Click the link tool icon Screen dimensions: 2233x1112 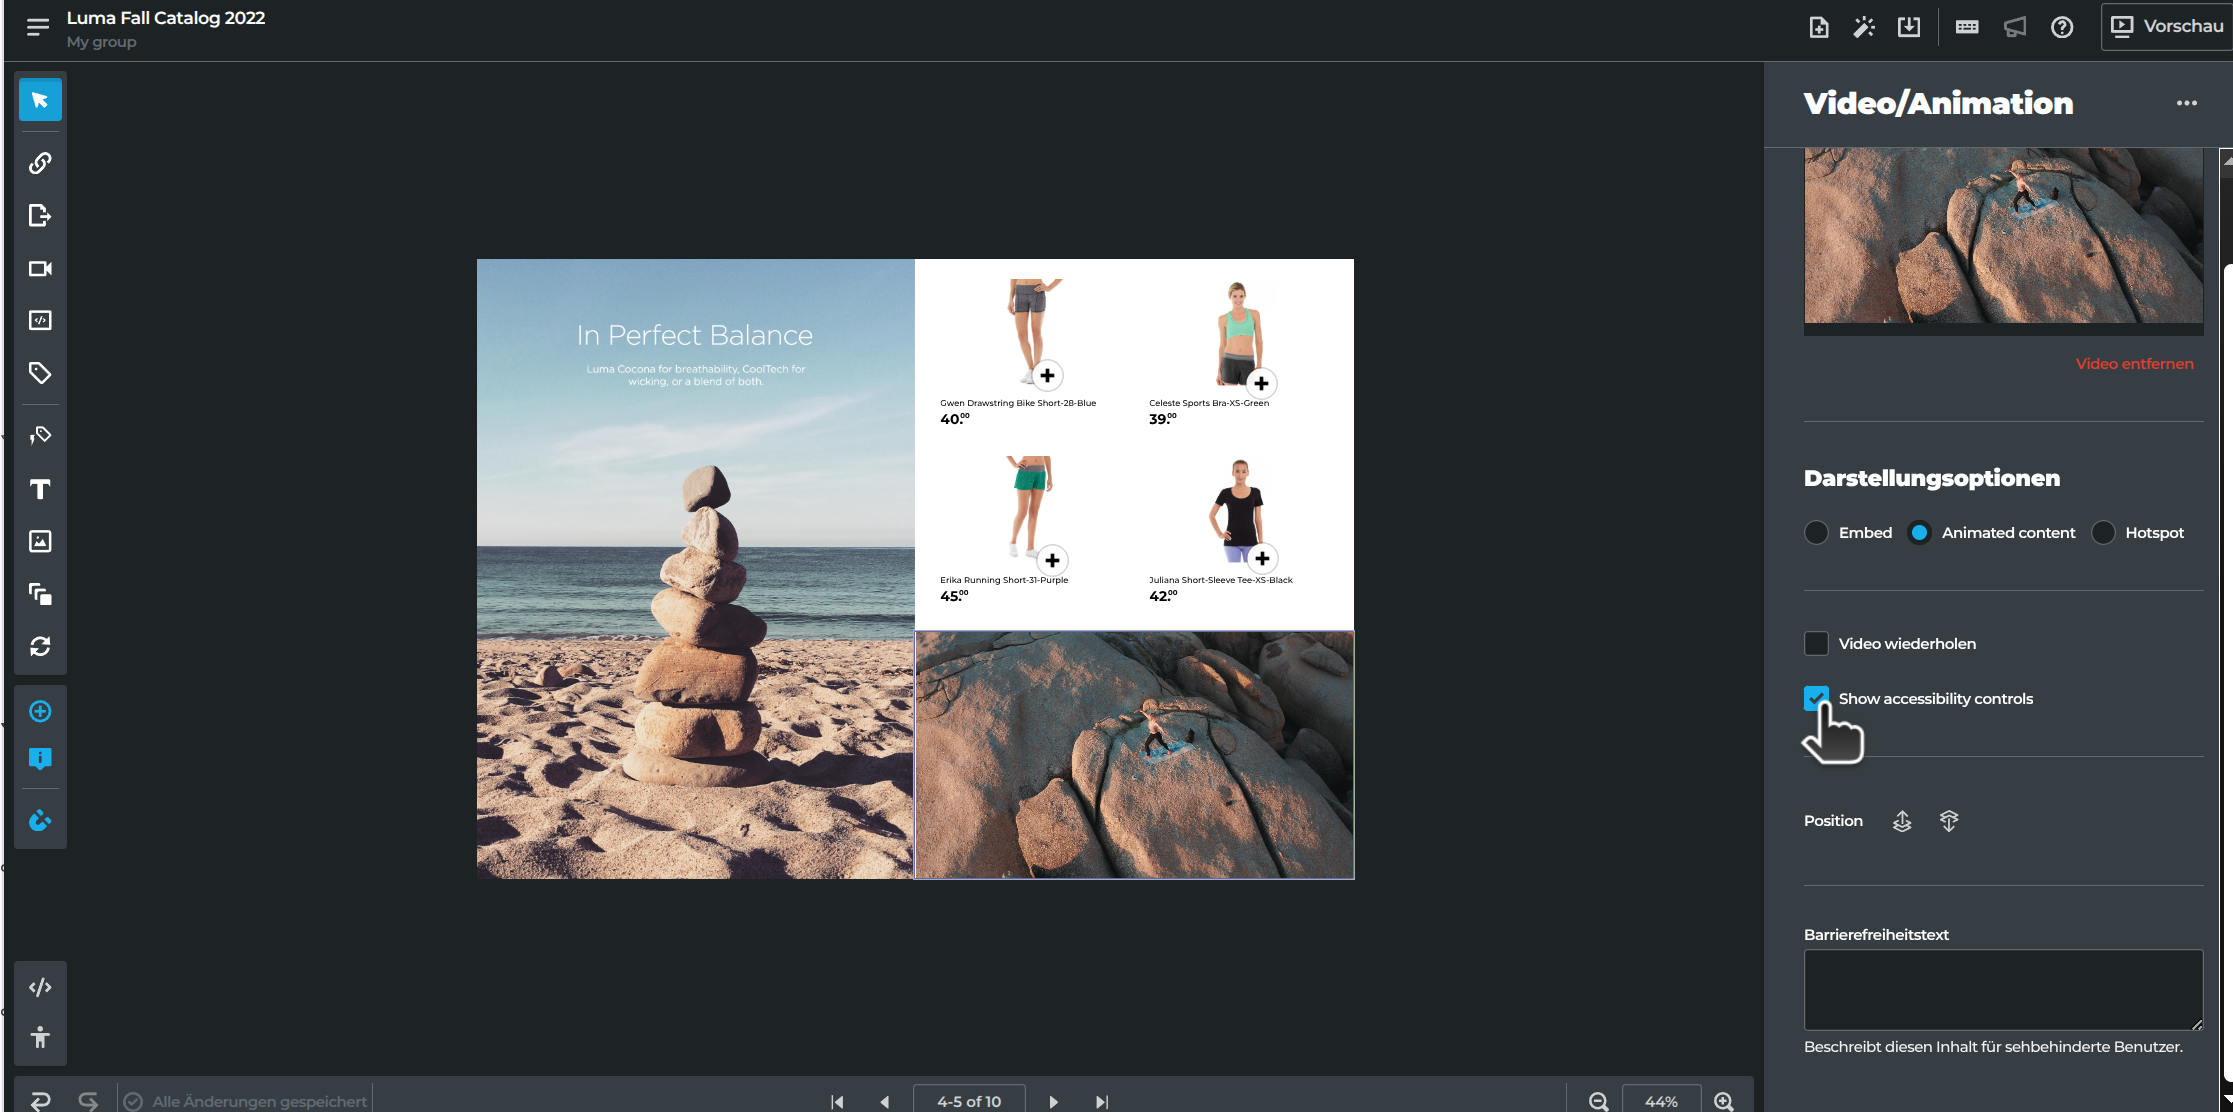40,163
